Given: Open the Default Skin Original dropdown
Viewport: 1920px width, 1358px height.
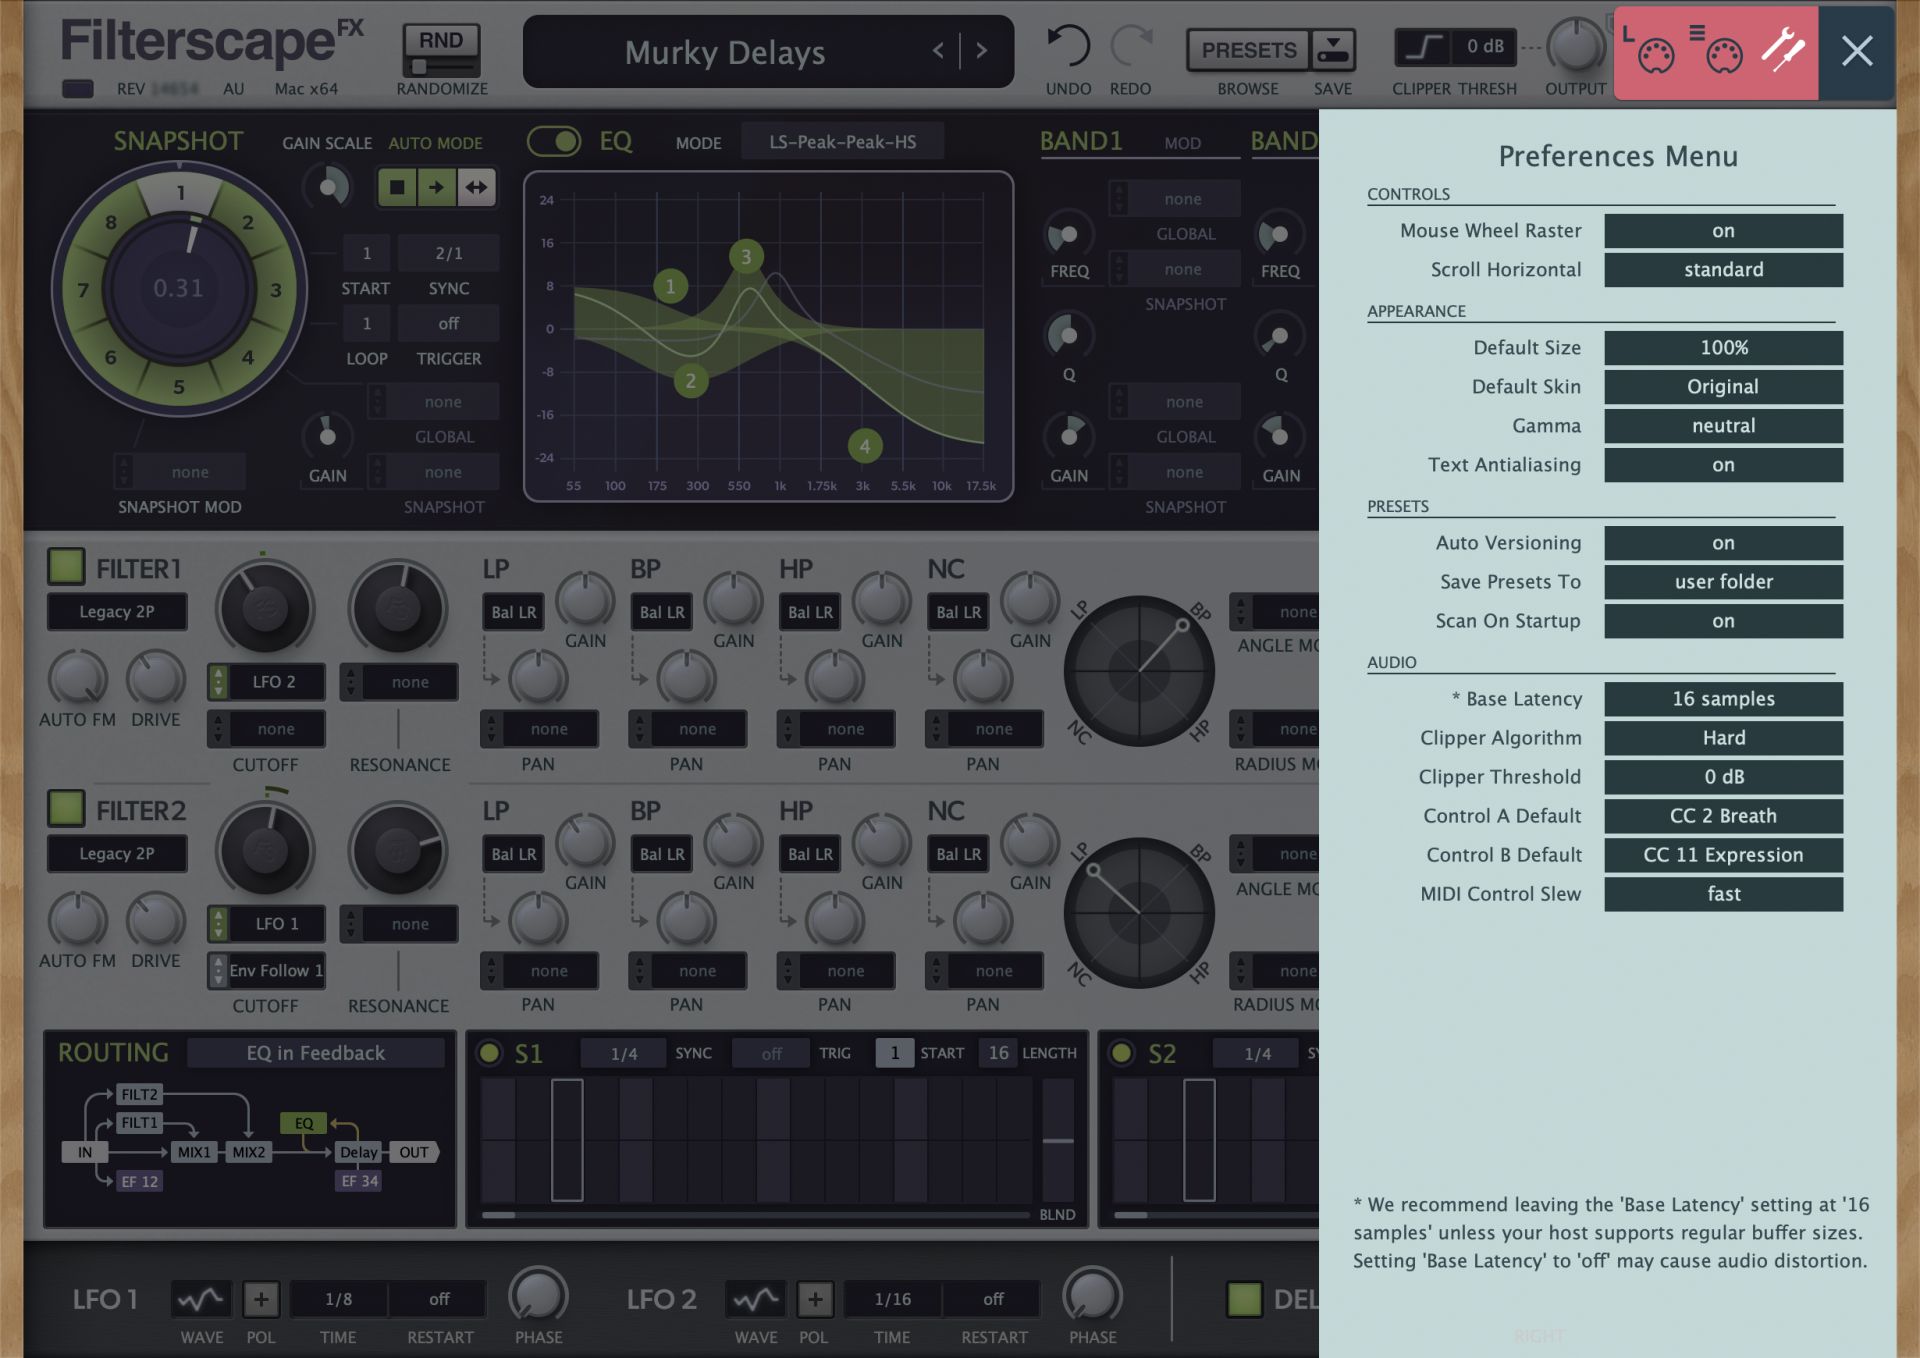Looking at the screenshot, I should pos(1723,387).
